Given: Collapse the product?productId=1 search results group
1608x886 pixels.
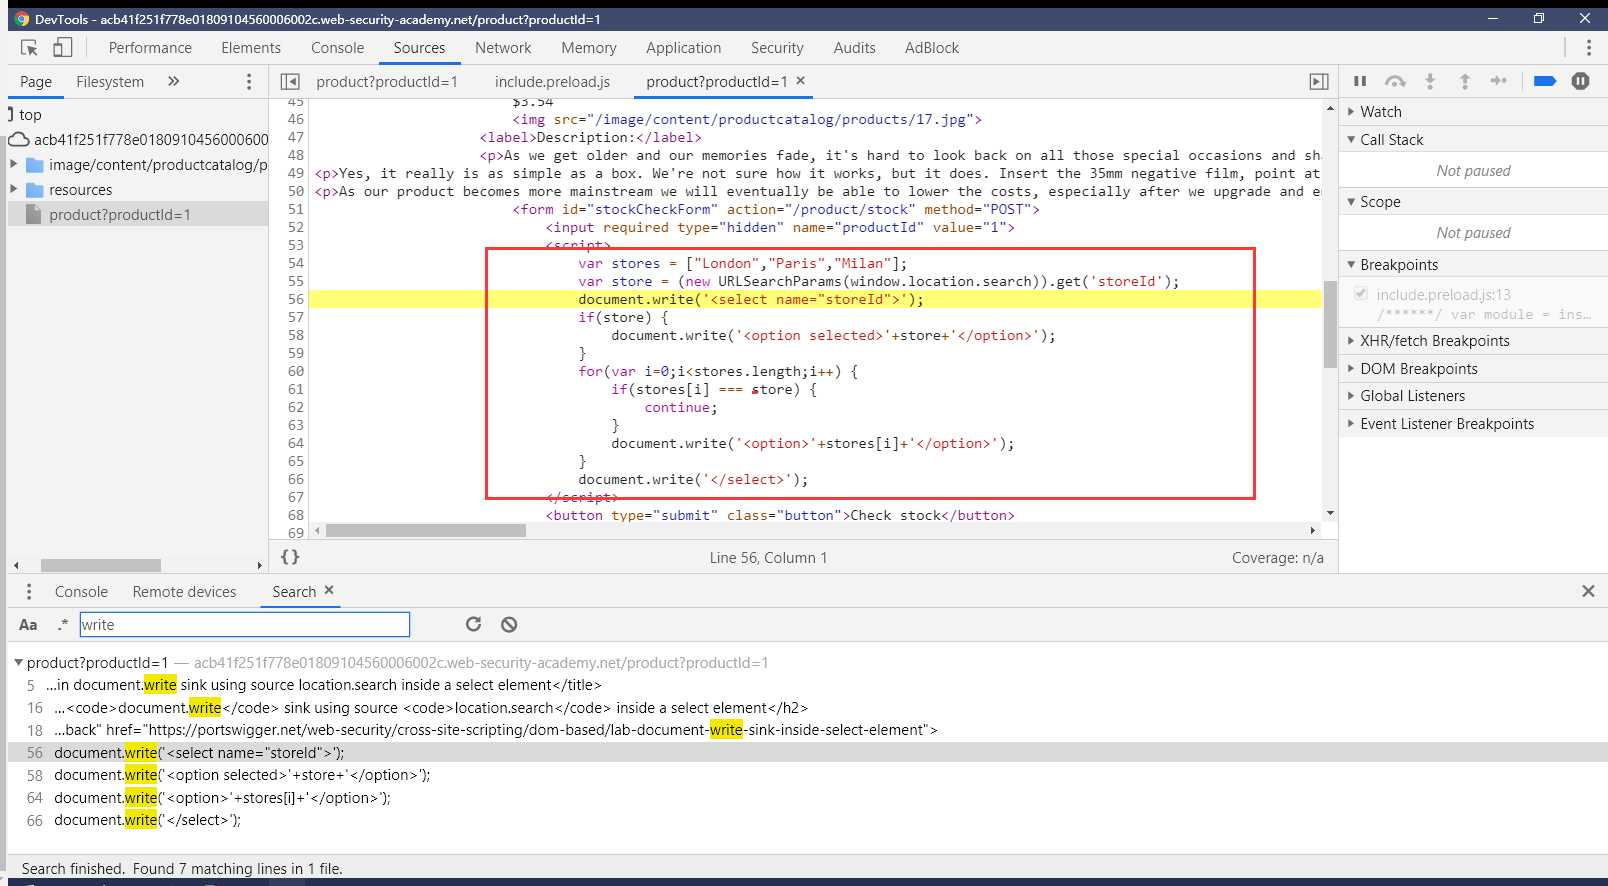Looking at the screenshot, I should click(x=18, y=662).
